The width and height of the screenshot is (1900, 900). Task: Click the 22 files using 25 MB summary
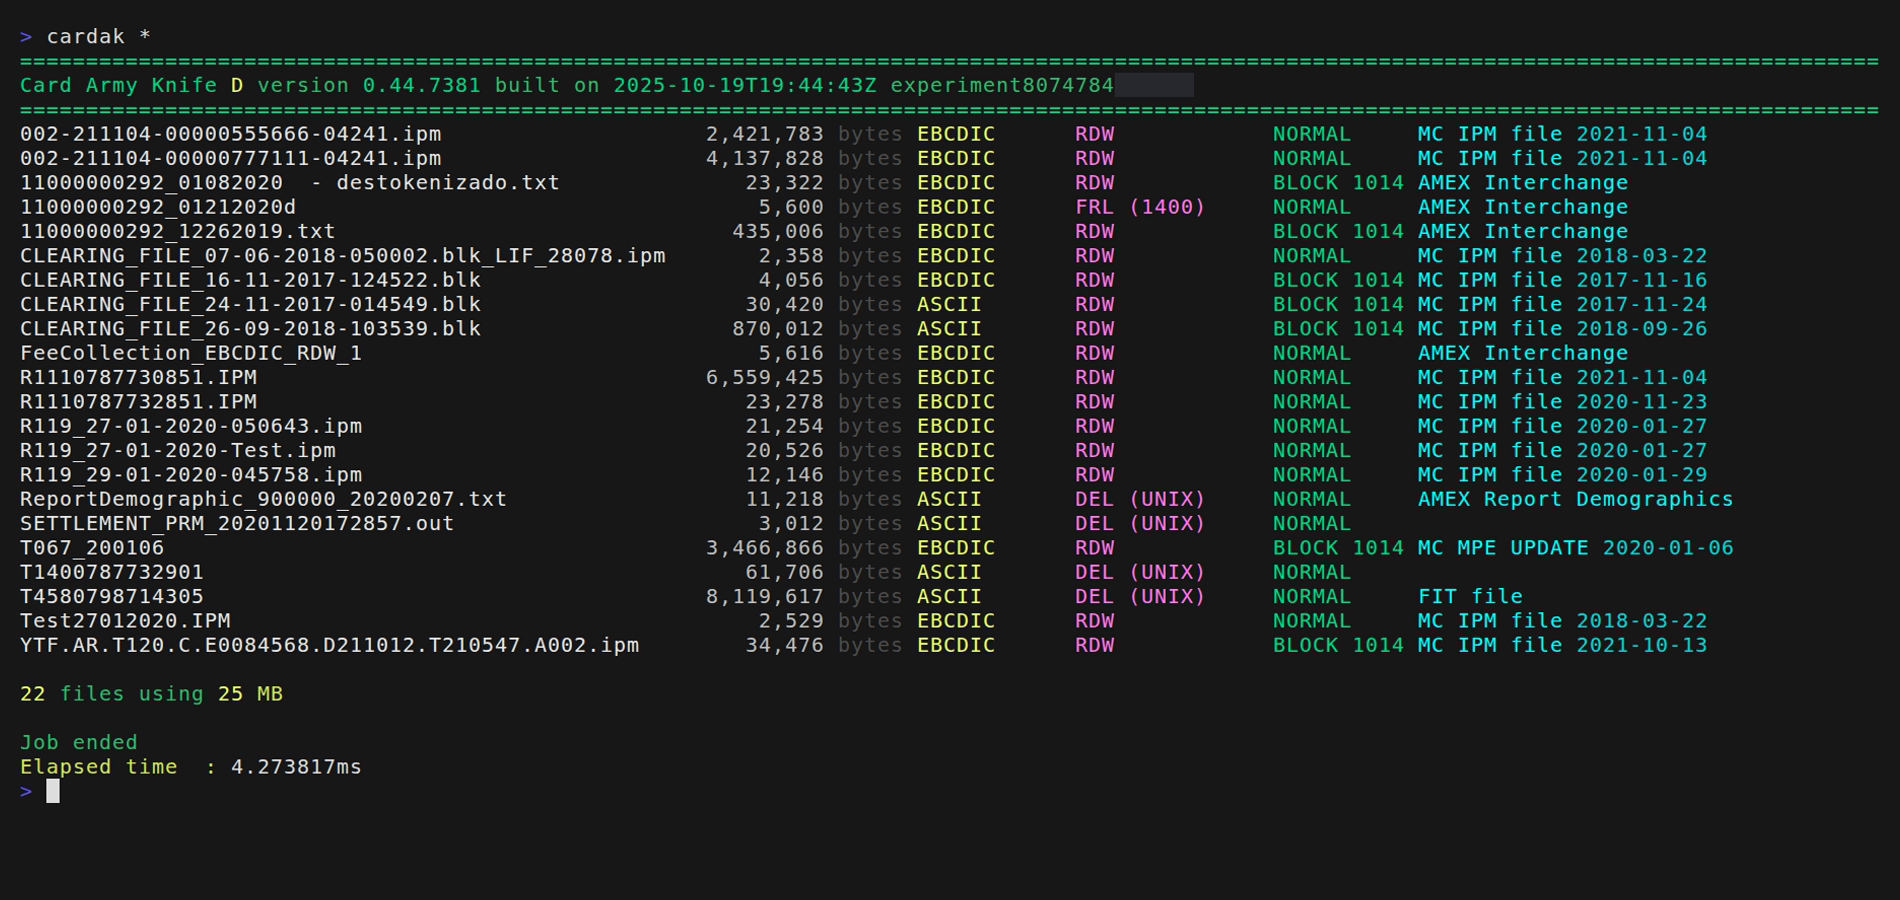(x=152, y=693)
